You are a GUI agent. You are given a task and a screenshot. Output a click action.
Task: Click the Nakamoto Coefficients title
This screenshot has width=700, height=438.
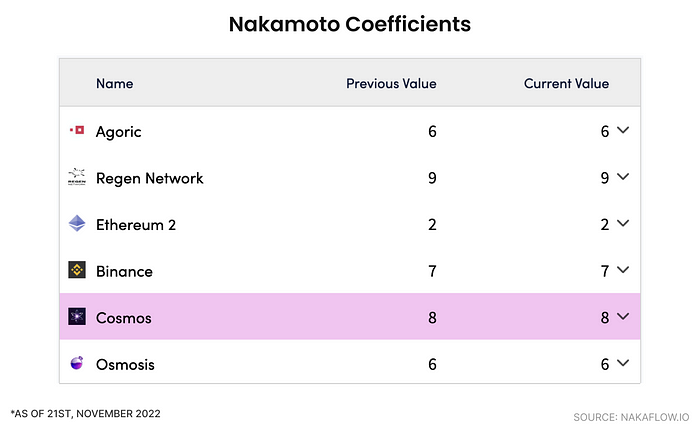tap(350, 24)
